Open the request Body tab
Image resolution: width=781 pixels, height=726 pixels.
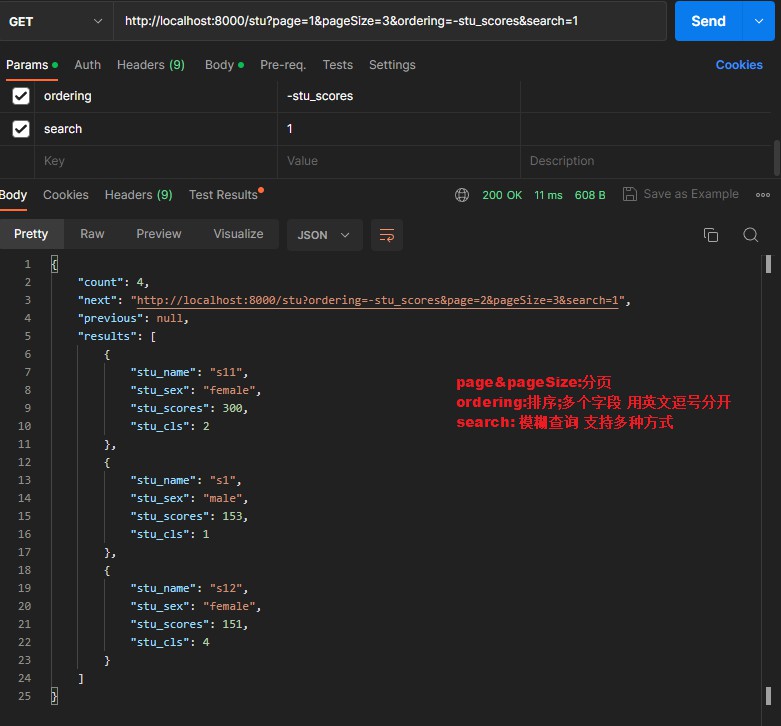click(224, 65)
